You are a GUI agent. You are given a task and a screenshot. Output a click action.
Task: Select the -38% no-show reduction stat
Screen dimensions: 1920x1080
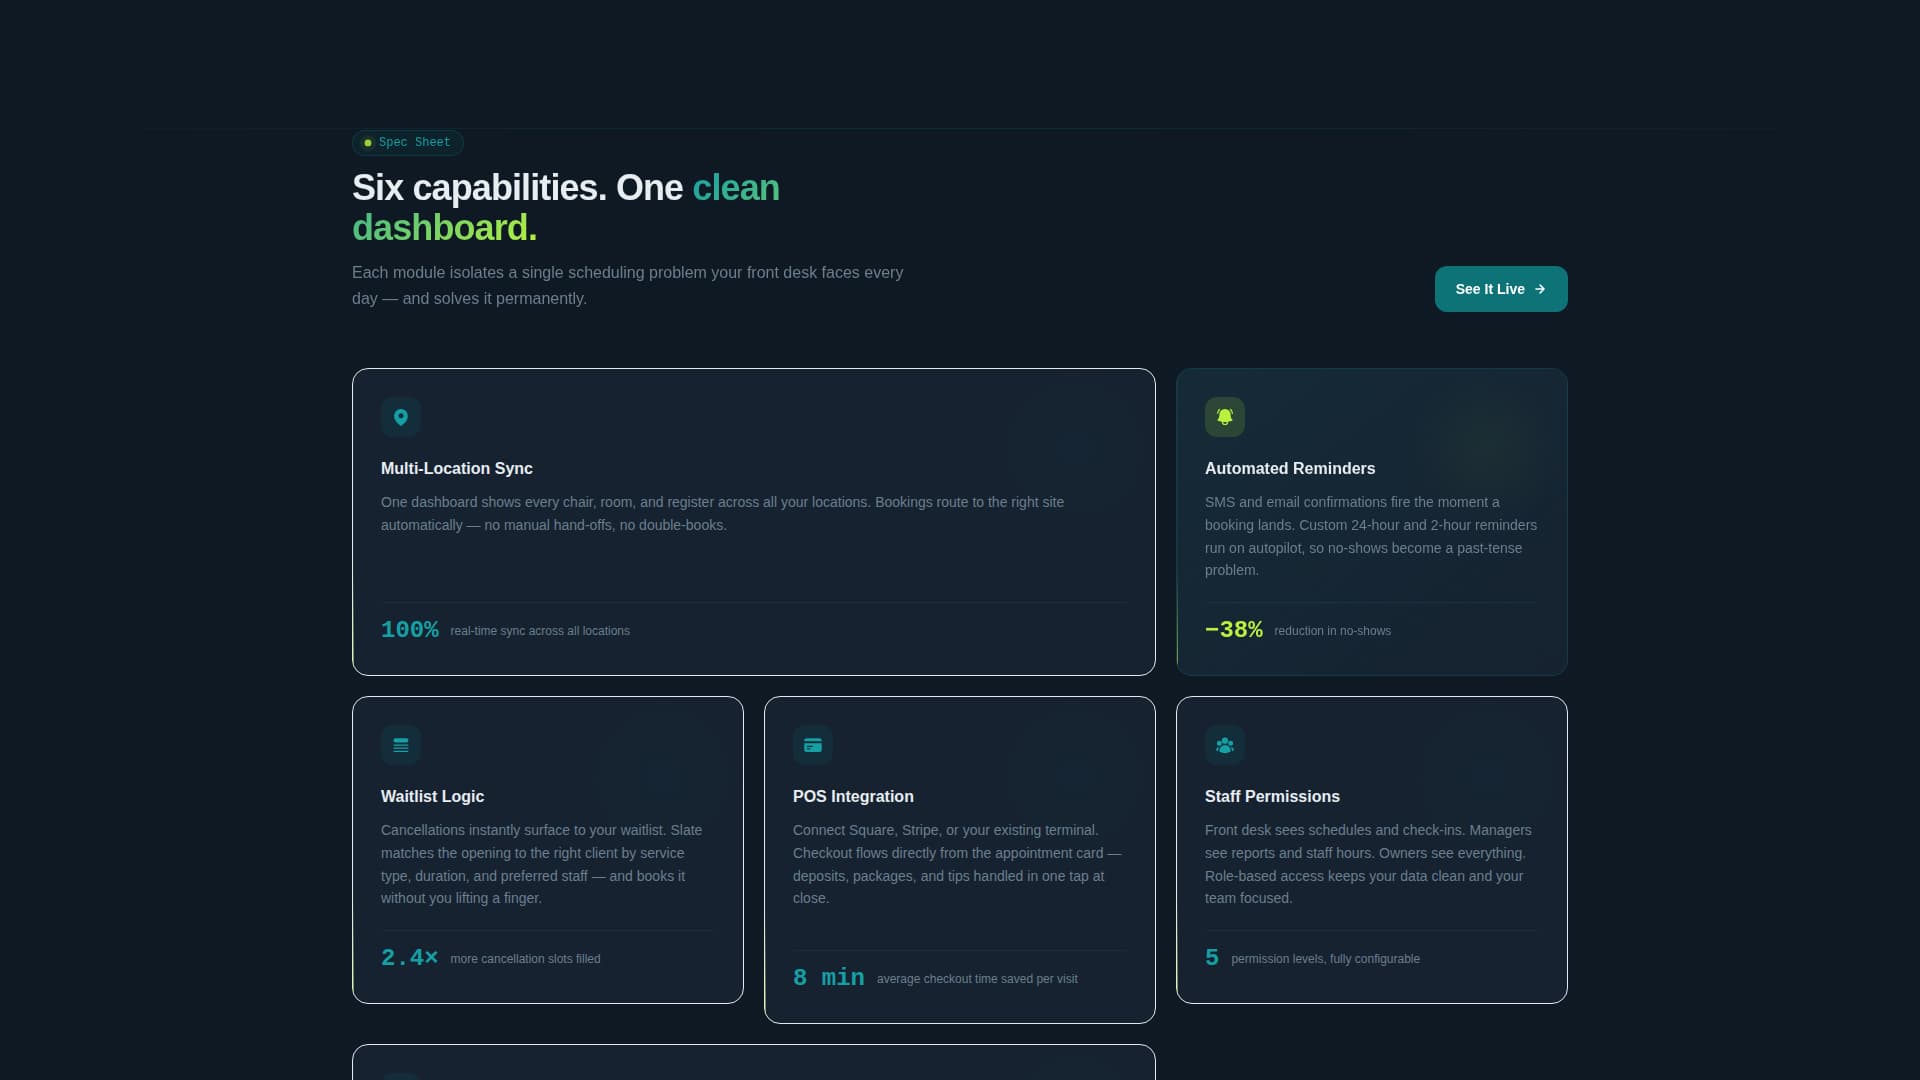1234,629
